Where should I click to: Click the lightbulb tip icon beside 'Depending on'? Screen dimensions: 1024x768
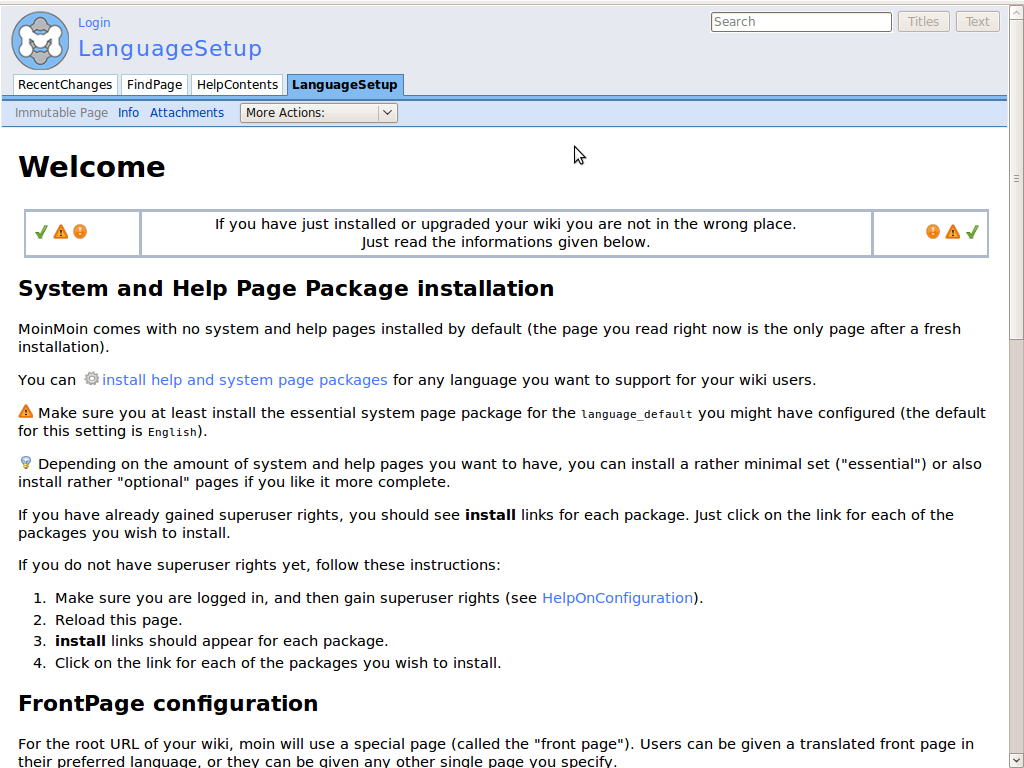(25, 462)
